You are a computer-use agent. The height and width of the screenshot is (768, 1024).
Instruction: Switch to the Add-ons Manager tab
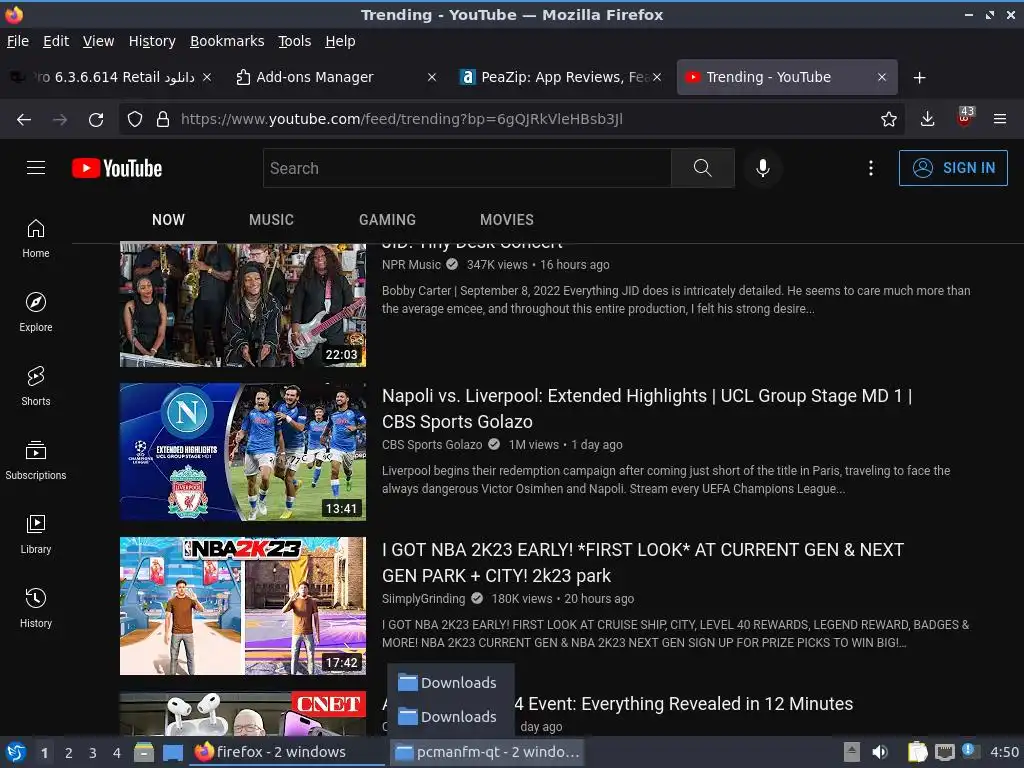[336, 77]
